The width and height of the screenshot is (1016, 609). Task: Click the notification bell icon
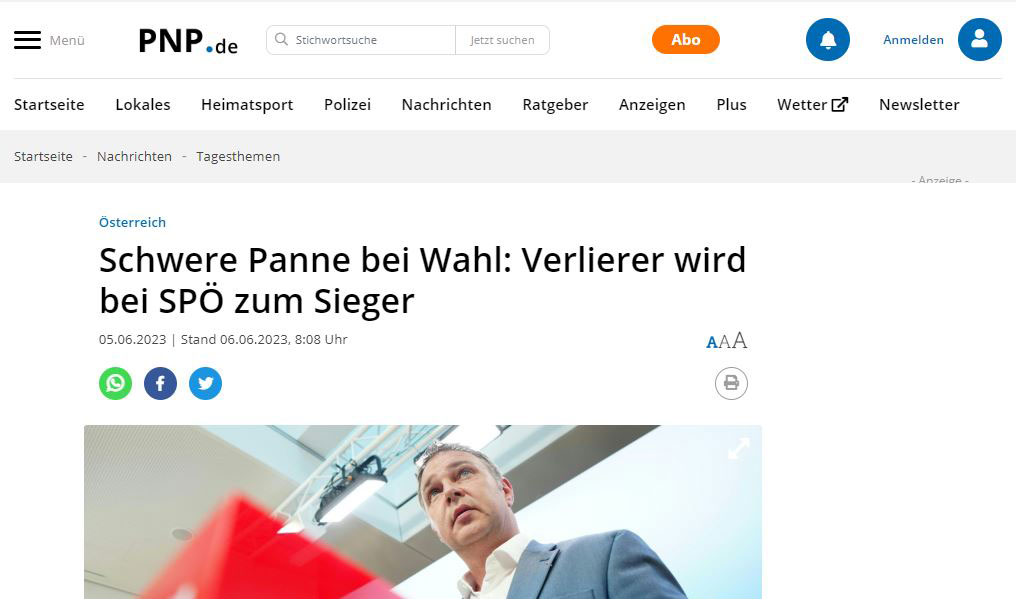click(827, 40)
